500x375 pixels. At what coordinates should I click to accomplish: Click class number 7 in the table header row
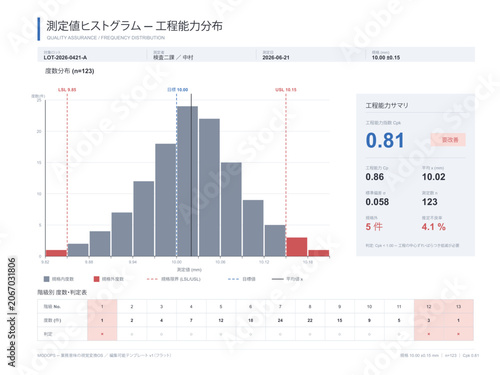click(x=280, y=306)
